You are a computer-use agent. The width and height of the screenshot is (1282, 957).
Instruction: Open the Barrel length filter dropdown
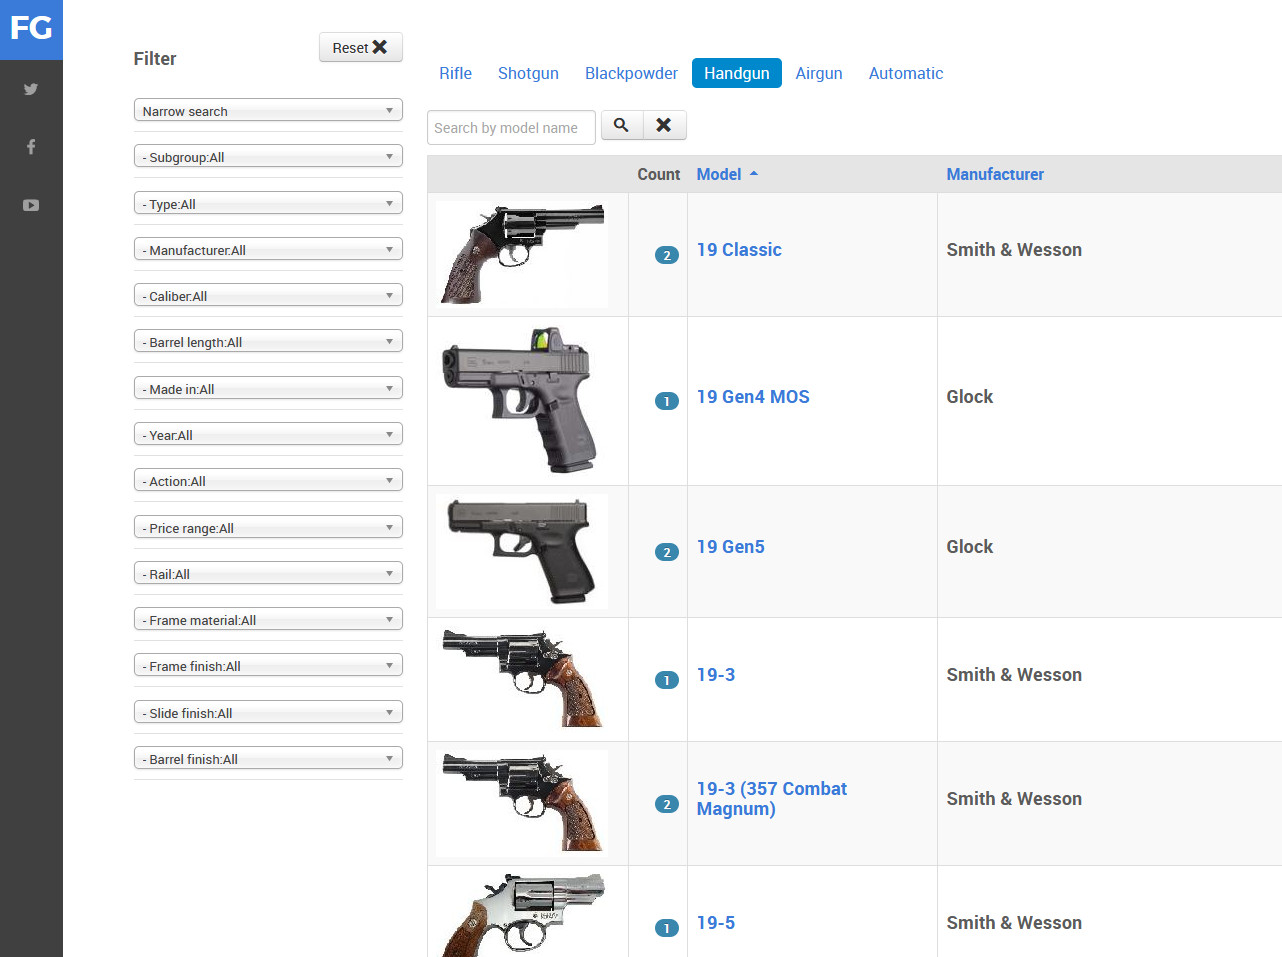(x=268, y=341)
